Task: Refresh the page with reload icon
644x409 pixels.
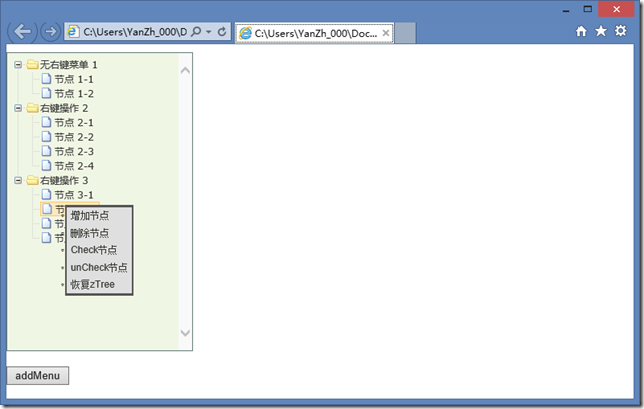Action: tap(222, 32)
